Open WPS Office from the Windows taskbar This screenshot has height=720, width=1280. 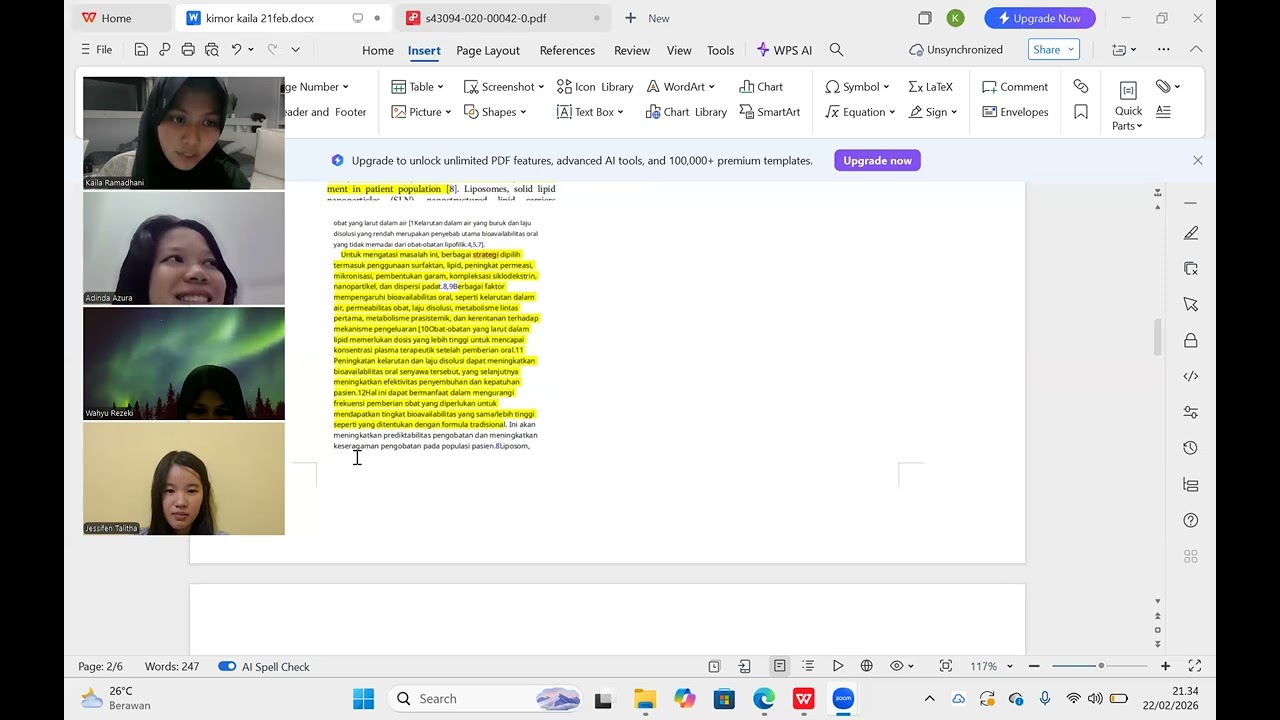[804, 699]
